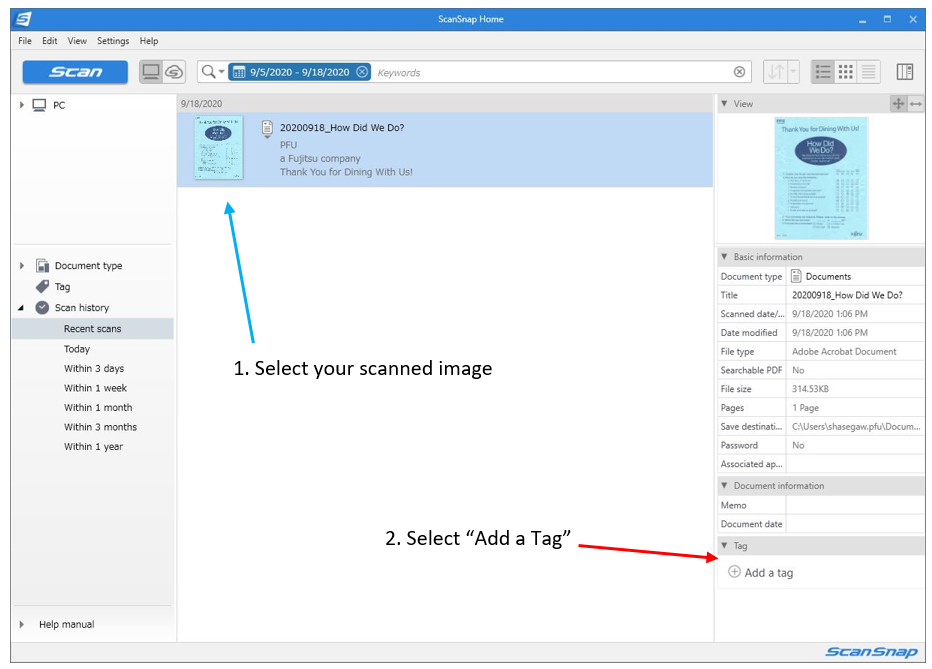Switch to the compact text list view
The width and height of the screenshot is (932, 669).
(868, 72)
